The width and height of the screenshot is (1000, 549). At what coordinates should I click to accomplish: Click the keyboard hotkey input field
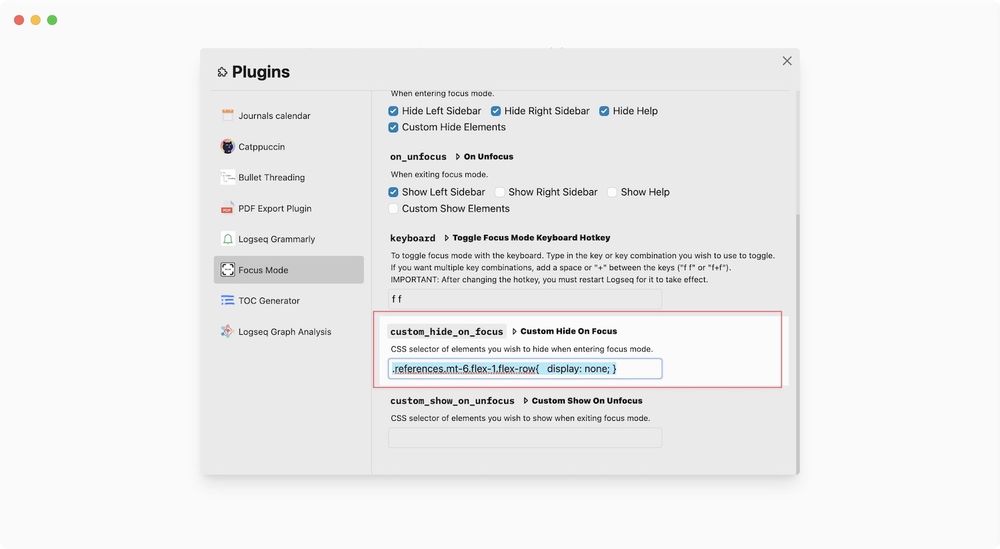click(525, 300)
